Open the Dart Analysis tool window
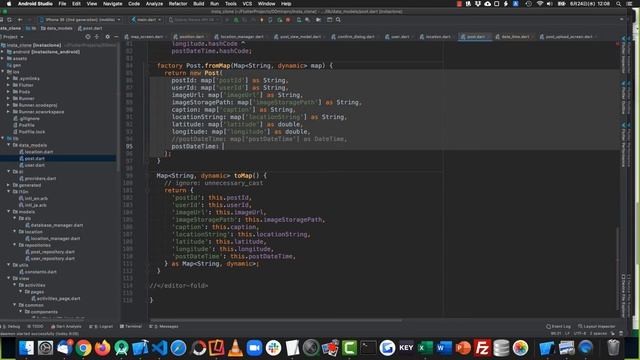 coord(66,327)
